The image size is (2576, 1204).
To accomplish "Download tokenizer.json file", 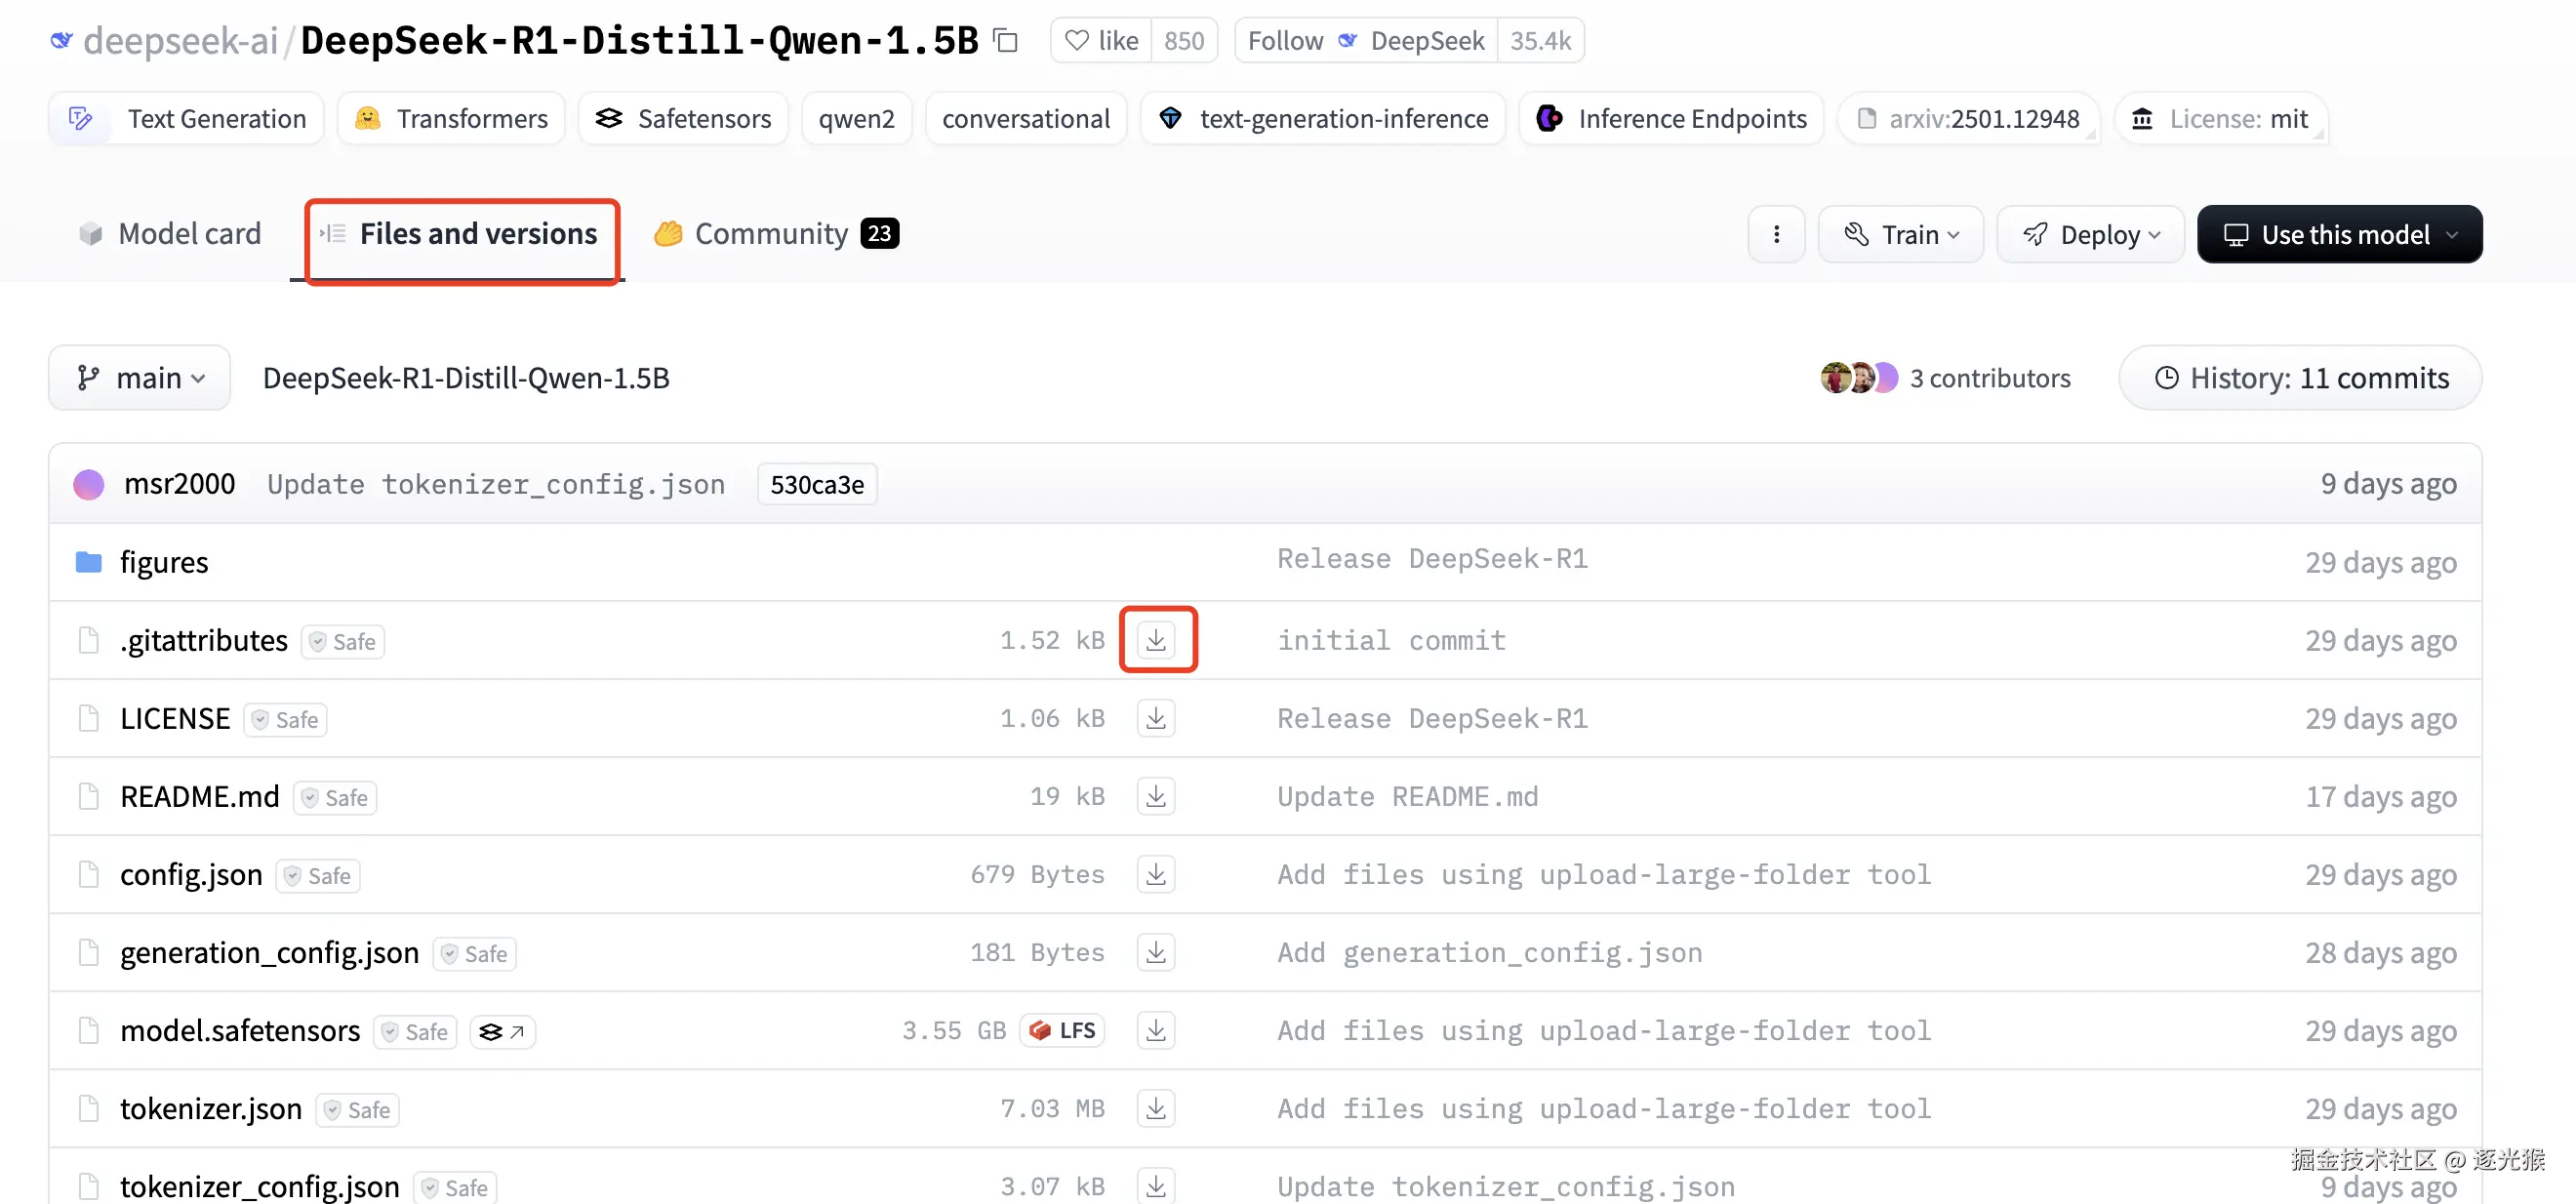I will pos(1156,1108).
